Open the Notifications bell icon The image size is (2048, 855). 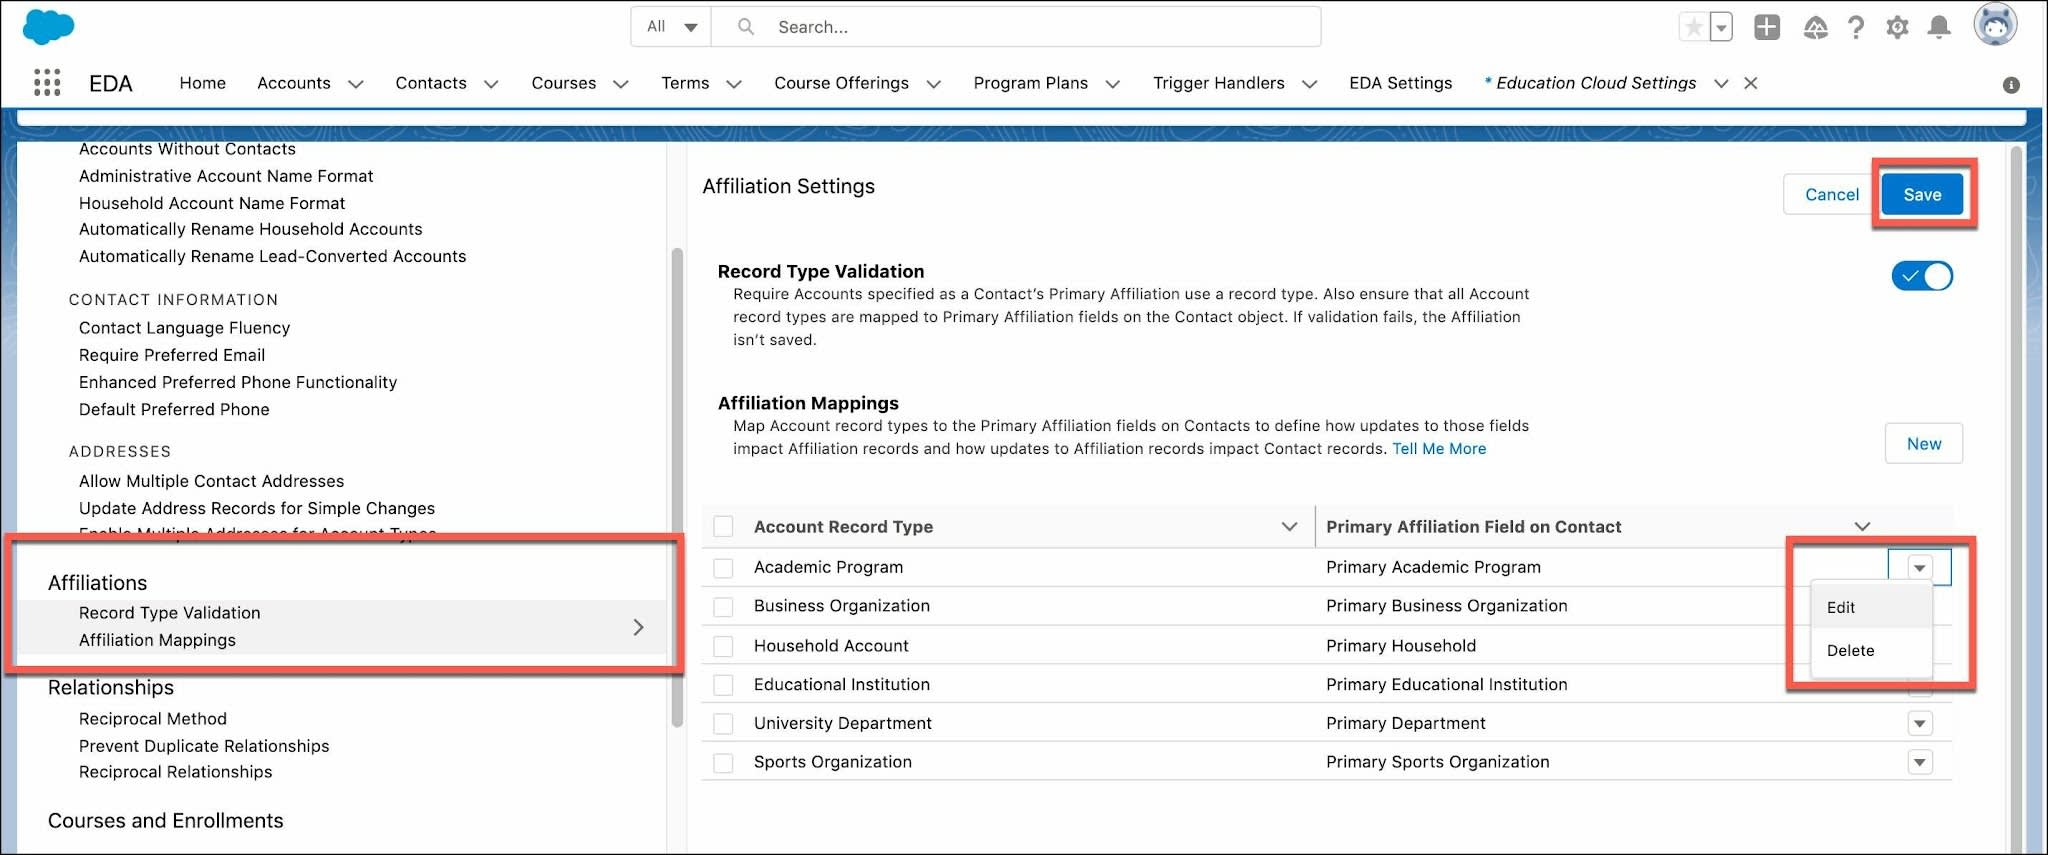coord(1939,27)
